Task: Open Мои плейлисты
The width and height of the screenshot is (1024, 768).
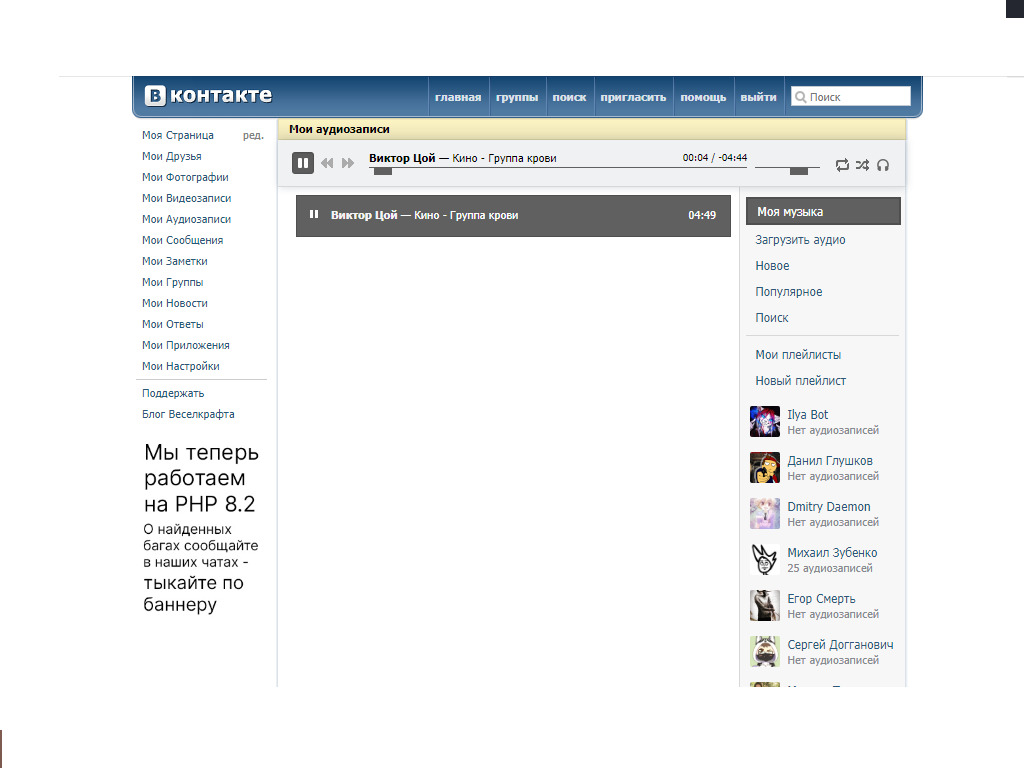Action: pyautogui.click(x=798, y=355)
